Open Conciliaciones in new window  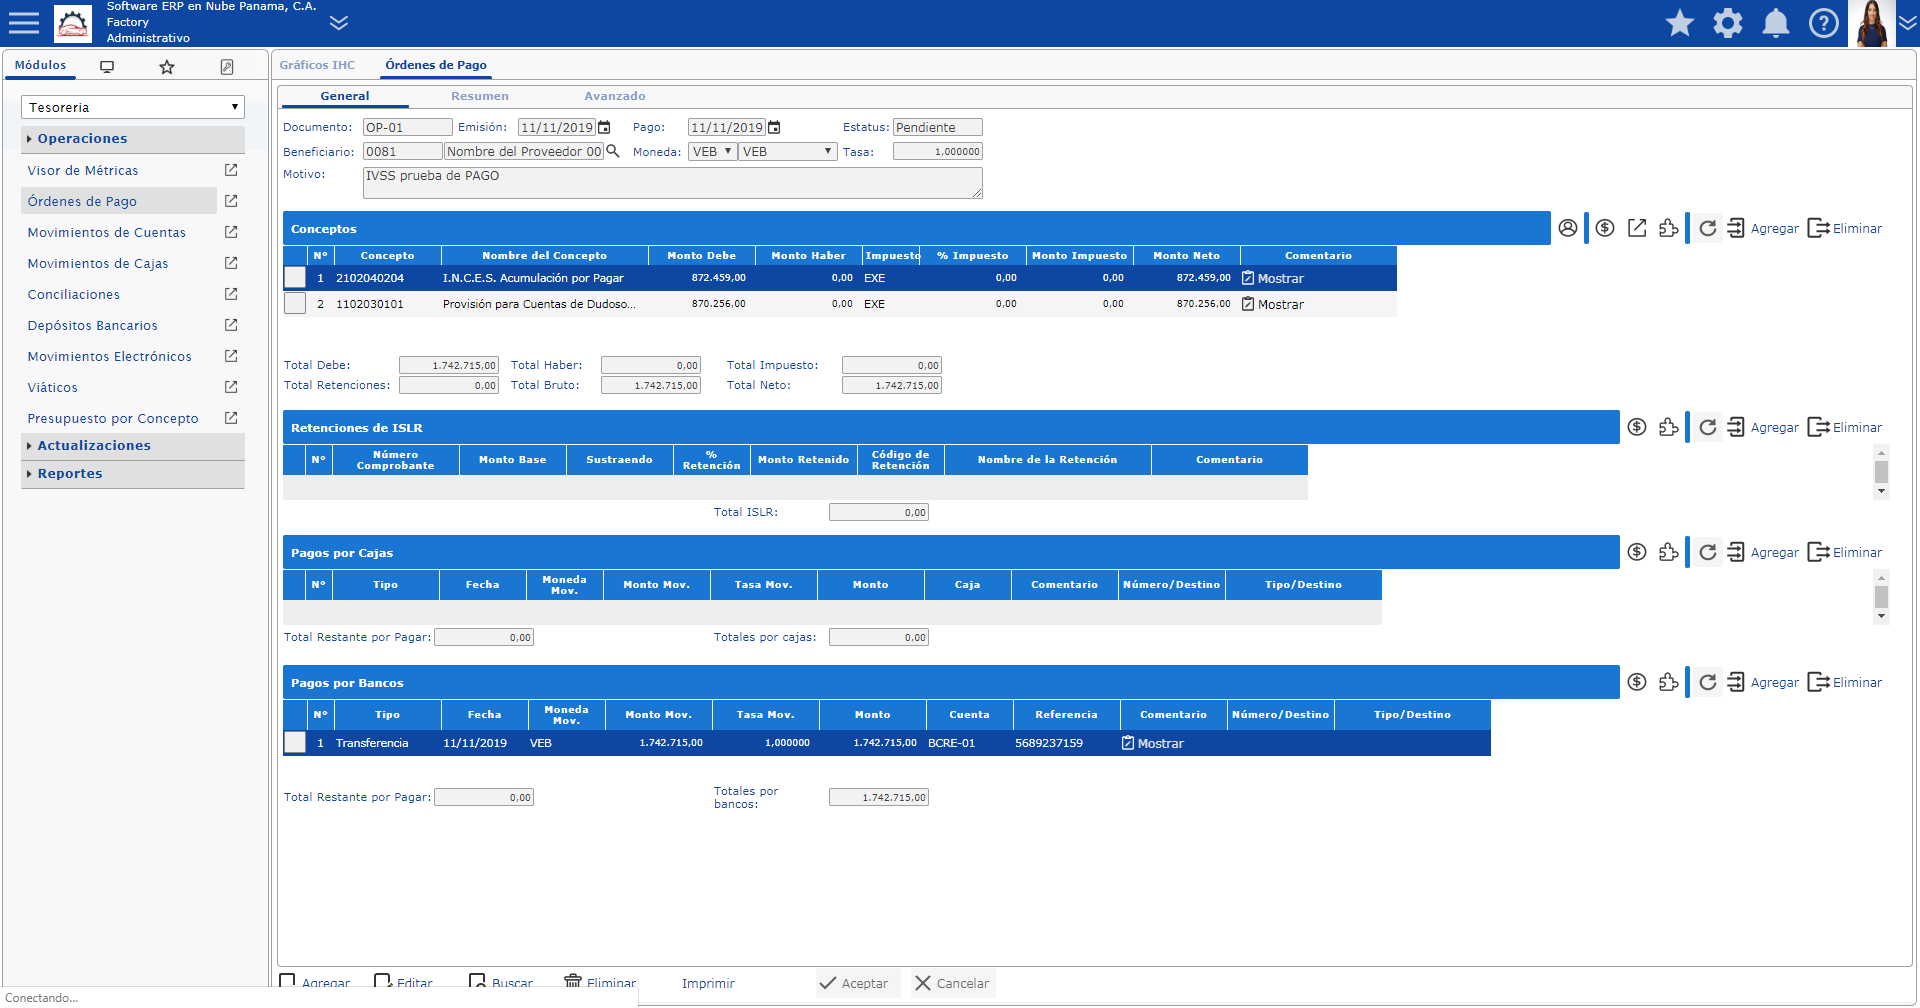coord(231,294)
